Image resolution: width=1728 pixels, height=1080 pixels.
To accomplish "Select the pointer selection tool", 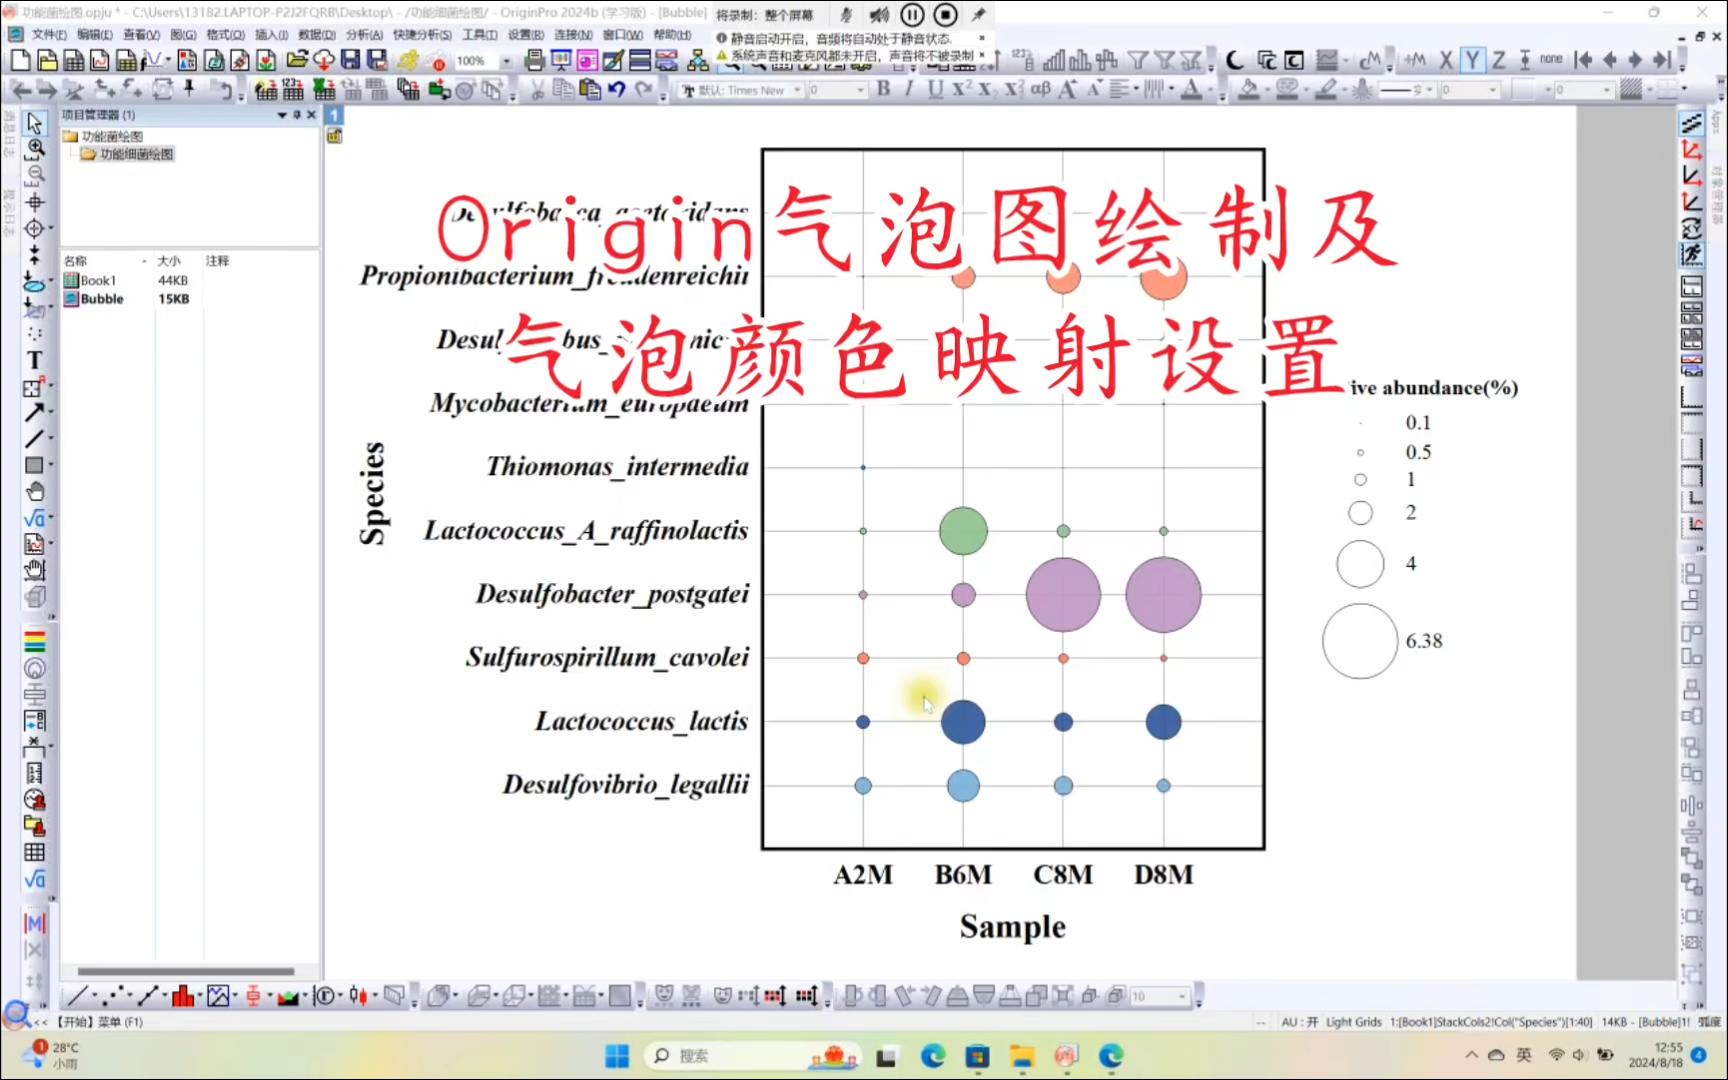I will [35, 122].
